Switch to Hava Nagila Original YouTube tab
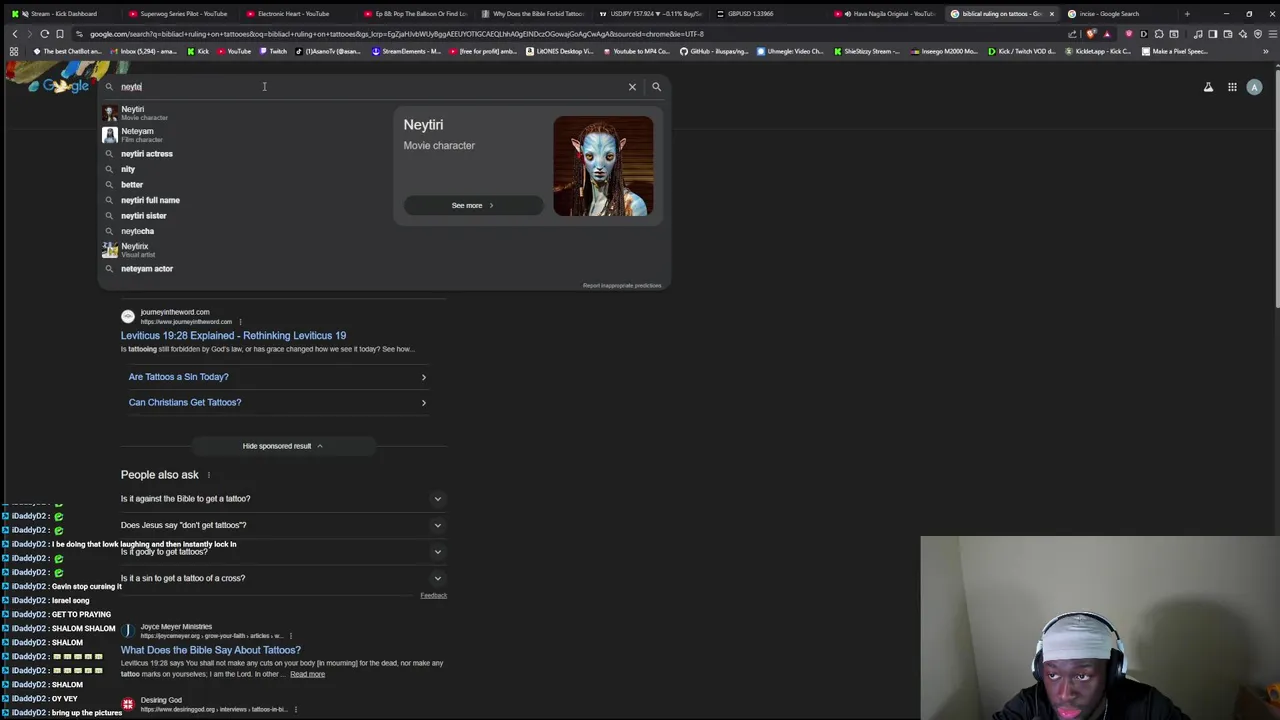 click(888, 14)
